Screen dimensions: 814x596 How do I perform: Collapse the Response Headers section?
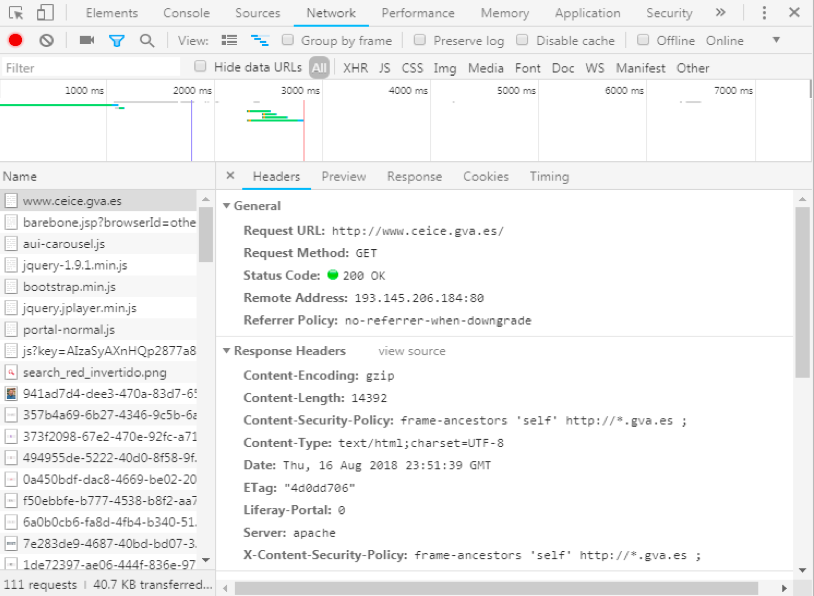click(226, 350)
